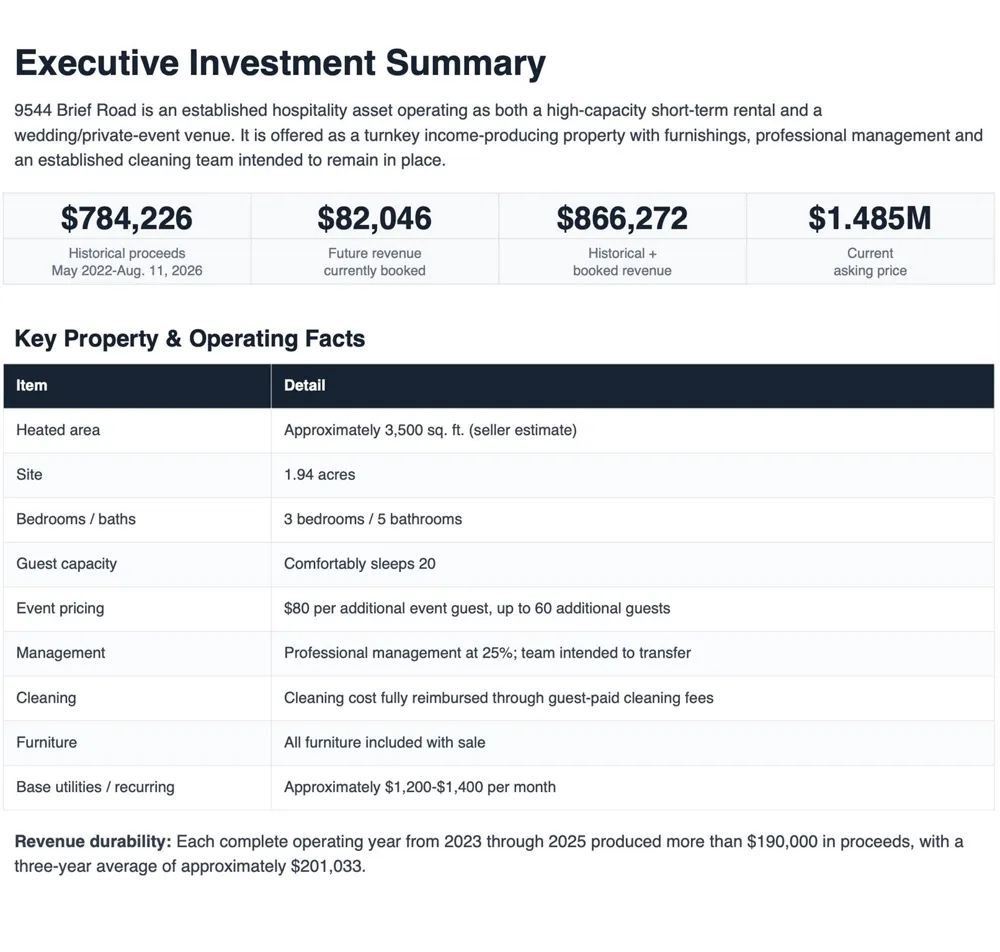Click the 'Historical + booked revenue' caption
Viewport: 1000px width, 952px height.
[622, 262]
